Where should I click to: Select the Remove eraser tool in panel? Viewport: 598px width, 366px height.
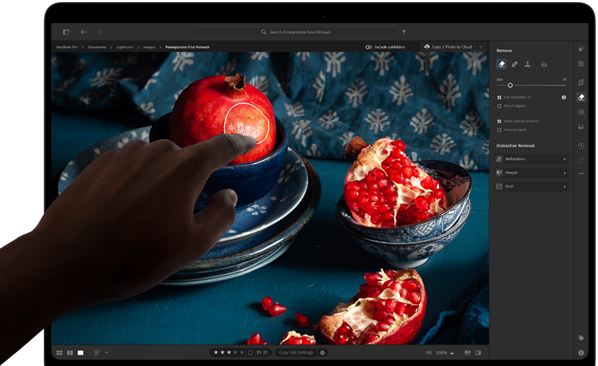[x=502, y=64]
